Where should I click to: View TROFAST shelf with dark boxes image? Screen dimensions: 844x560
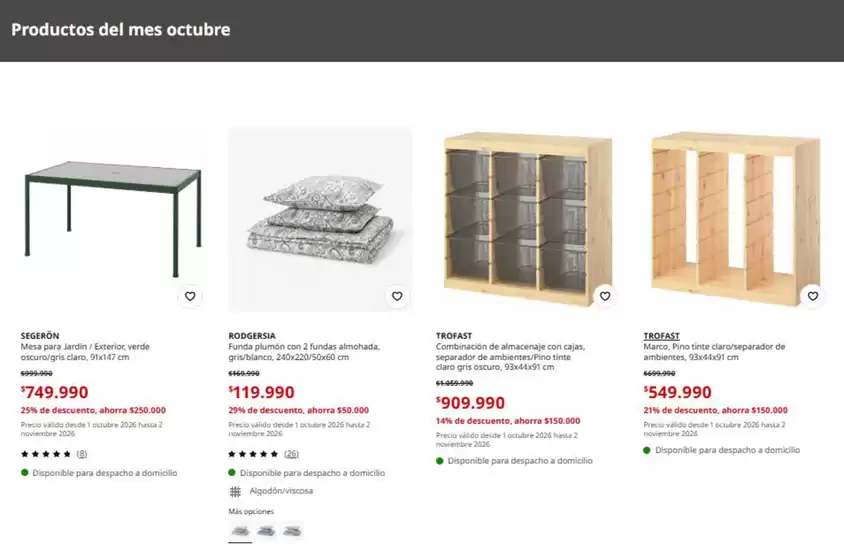[x=528, y=219]
